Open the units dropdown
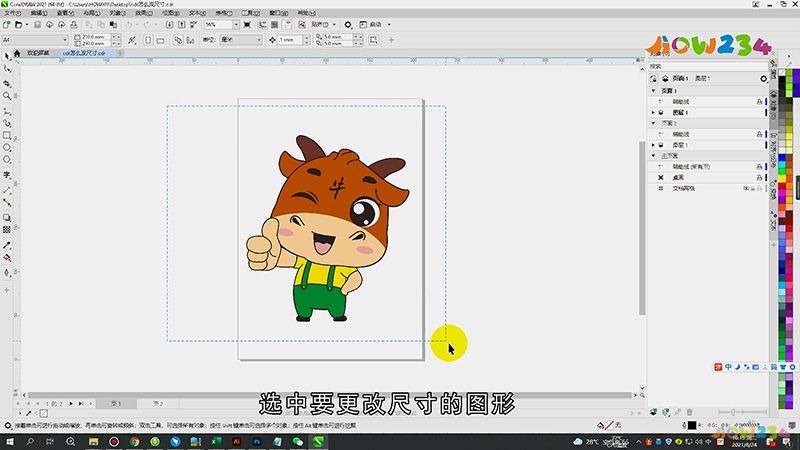Viewport: 800px width, 450px height. click(x=259, y=40)
